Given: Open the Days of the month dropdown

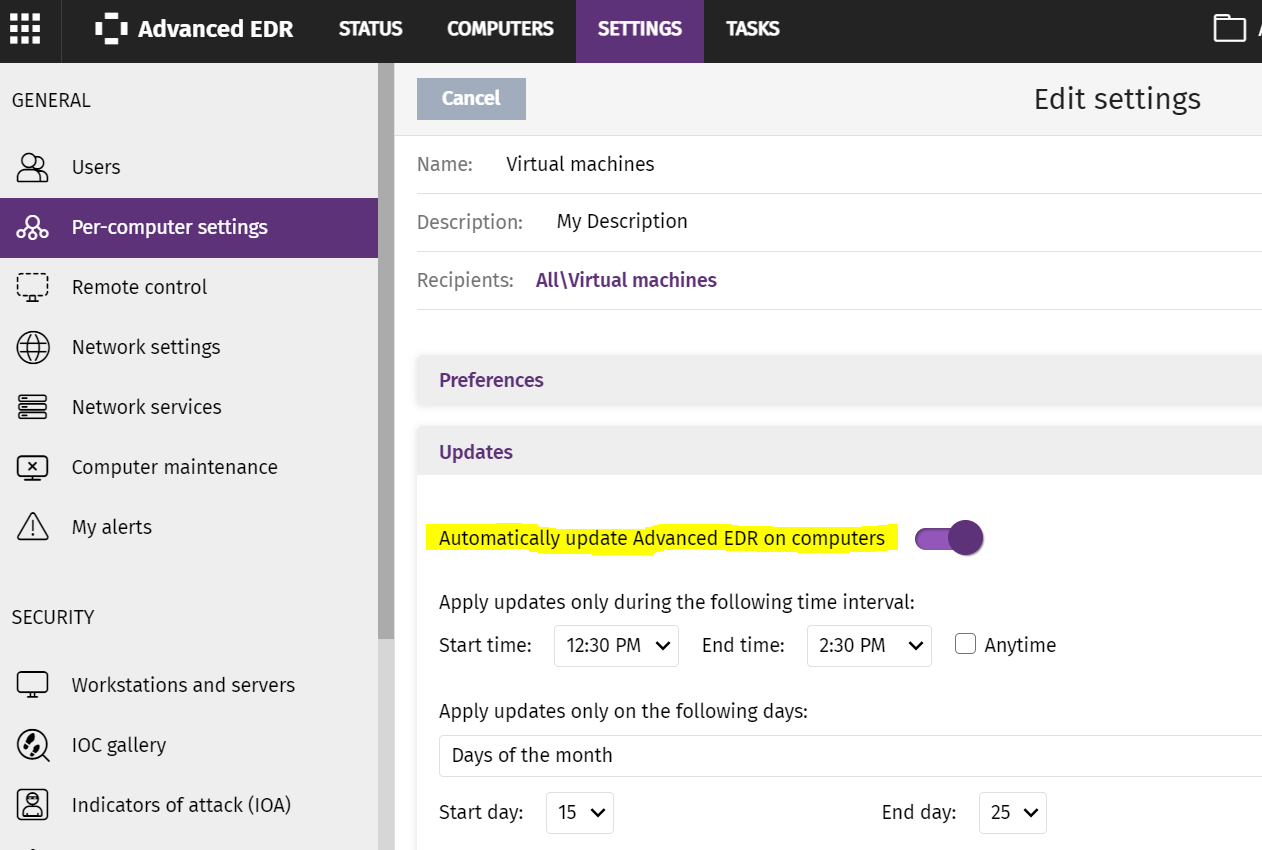Looking at the screenshot, I should point(850,755).
